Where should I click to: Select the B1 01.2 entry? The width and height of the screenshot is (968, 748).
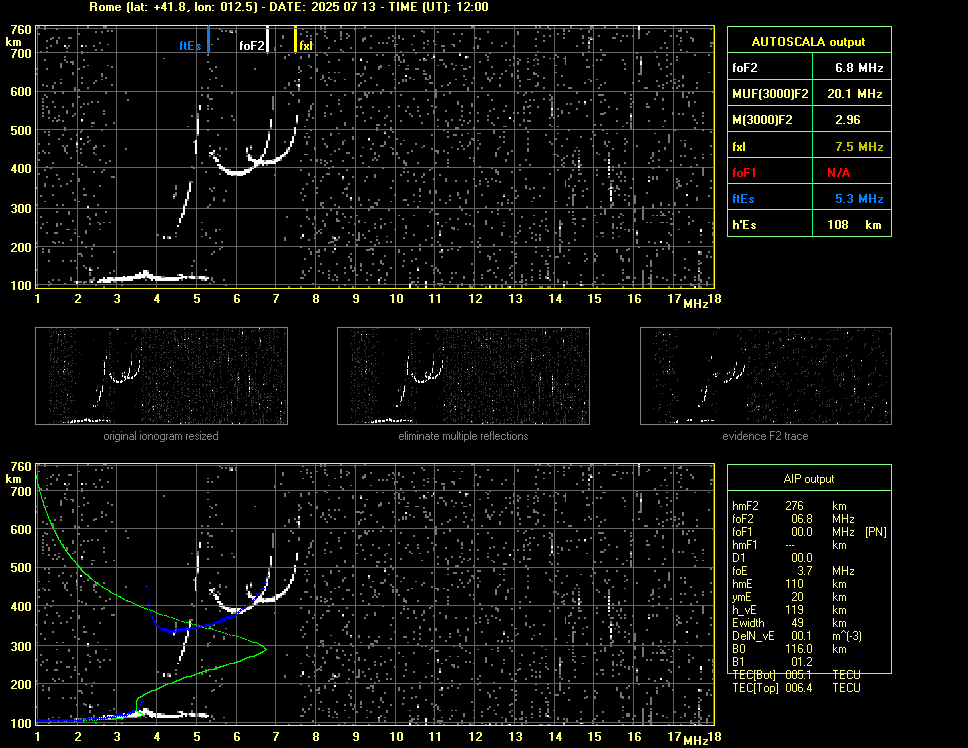click(772, 662)
